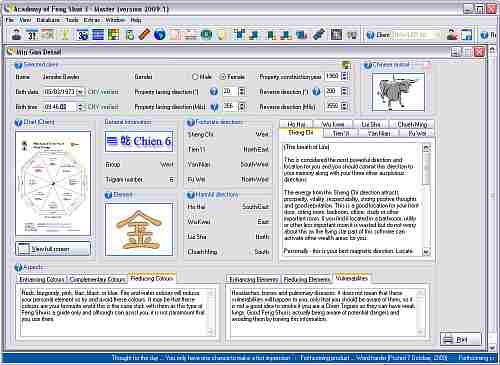The width and height of the screenshot is (500, 365).
Task: Click the help icon next to Element
Action: click(108, 195)
